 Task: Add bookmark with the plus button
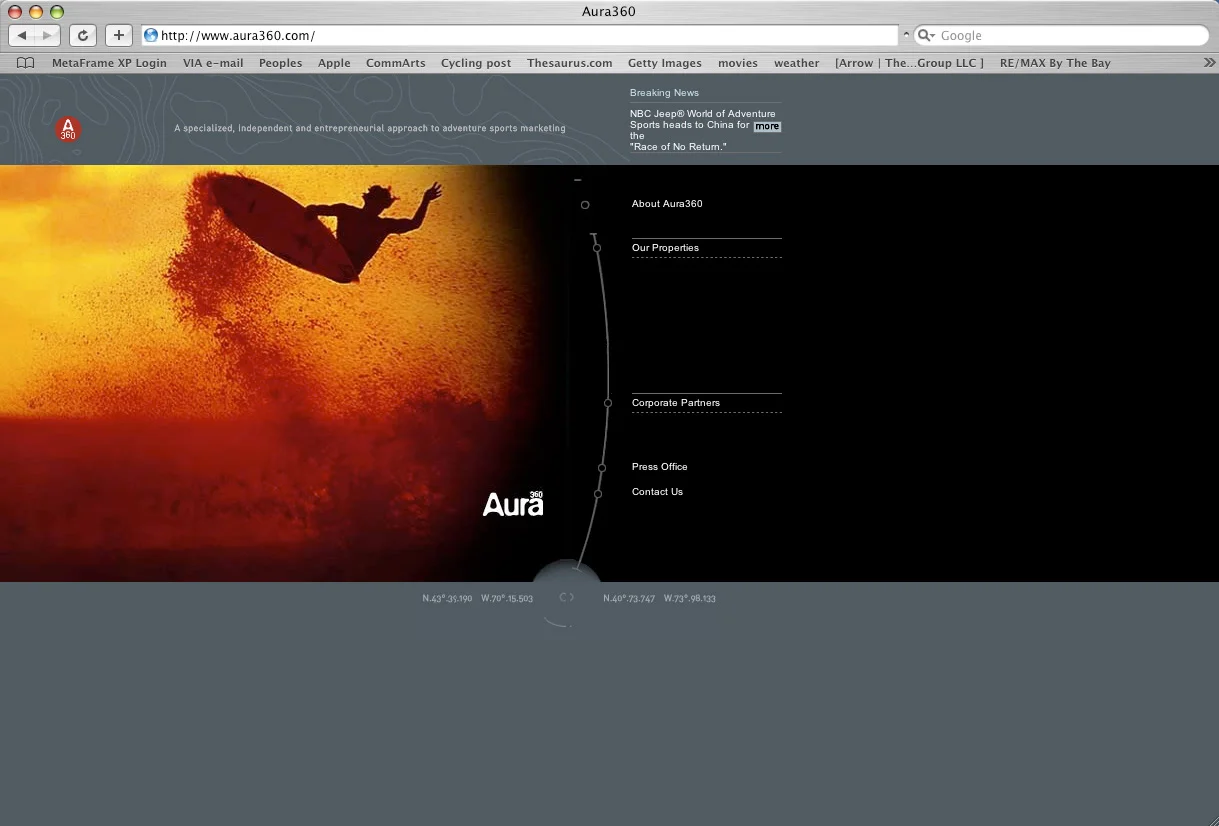[x=119, y=35]
